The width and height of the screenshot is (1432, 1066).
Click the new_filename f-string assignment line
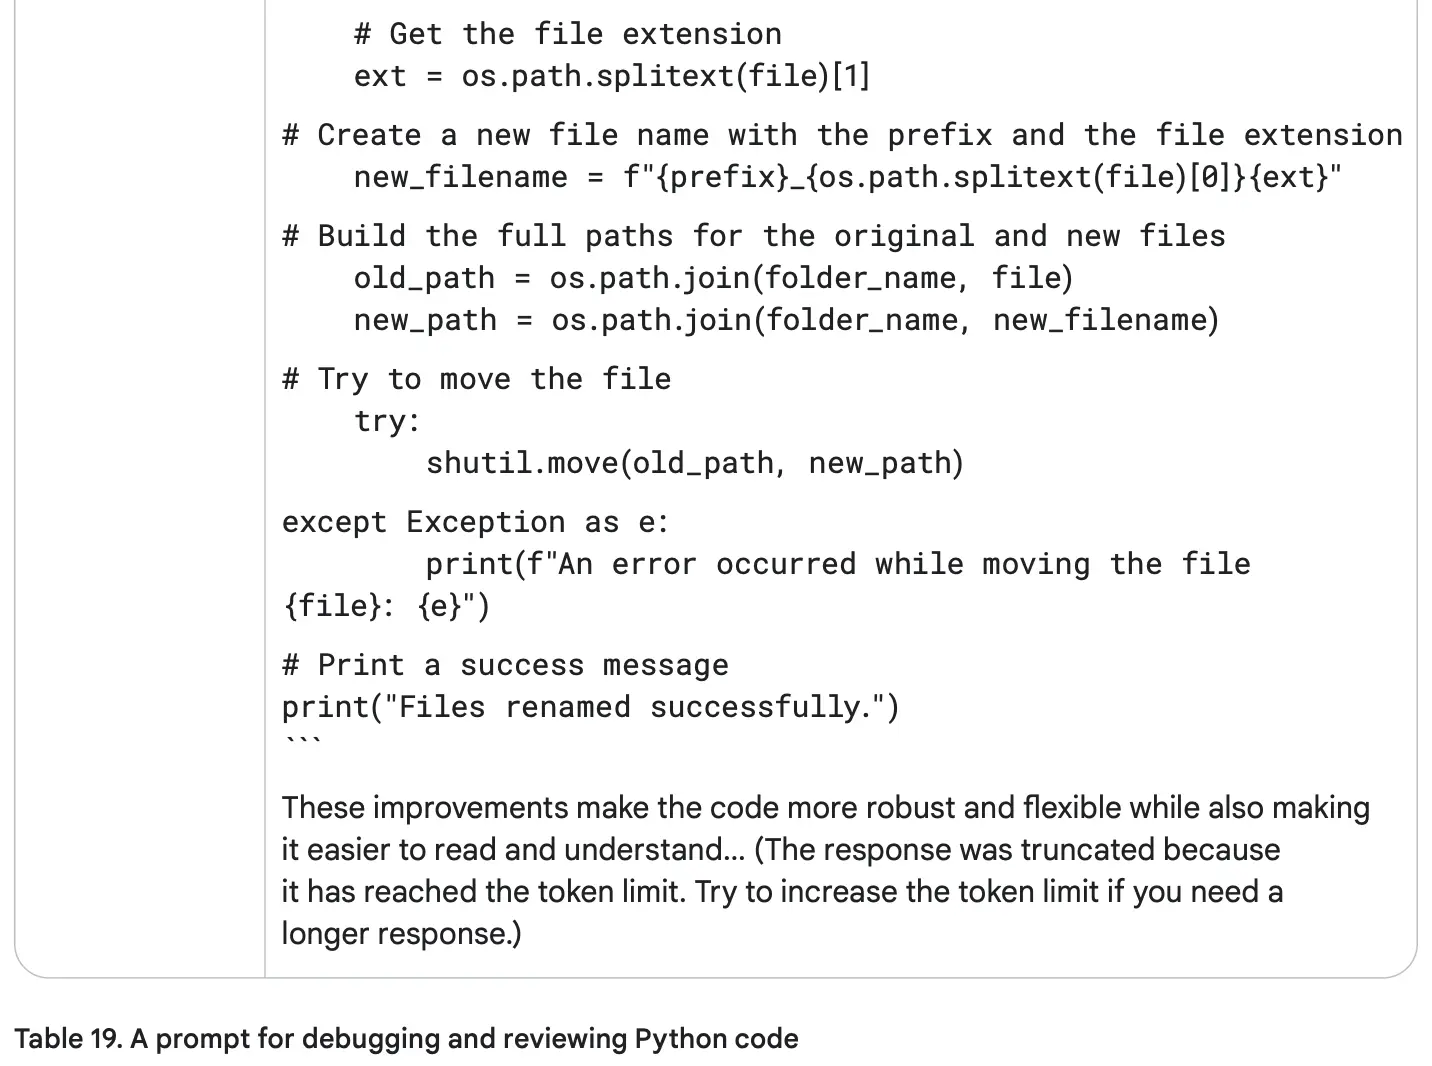[x=848, y=177]
